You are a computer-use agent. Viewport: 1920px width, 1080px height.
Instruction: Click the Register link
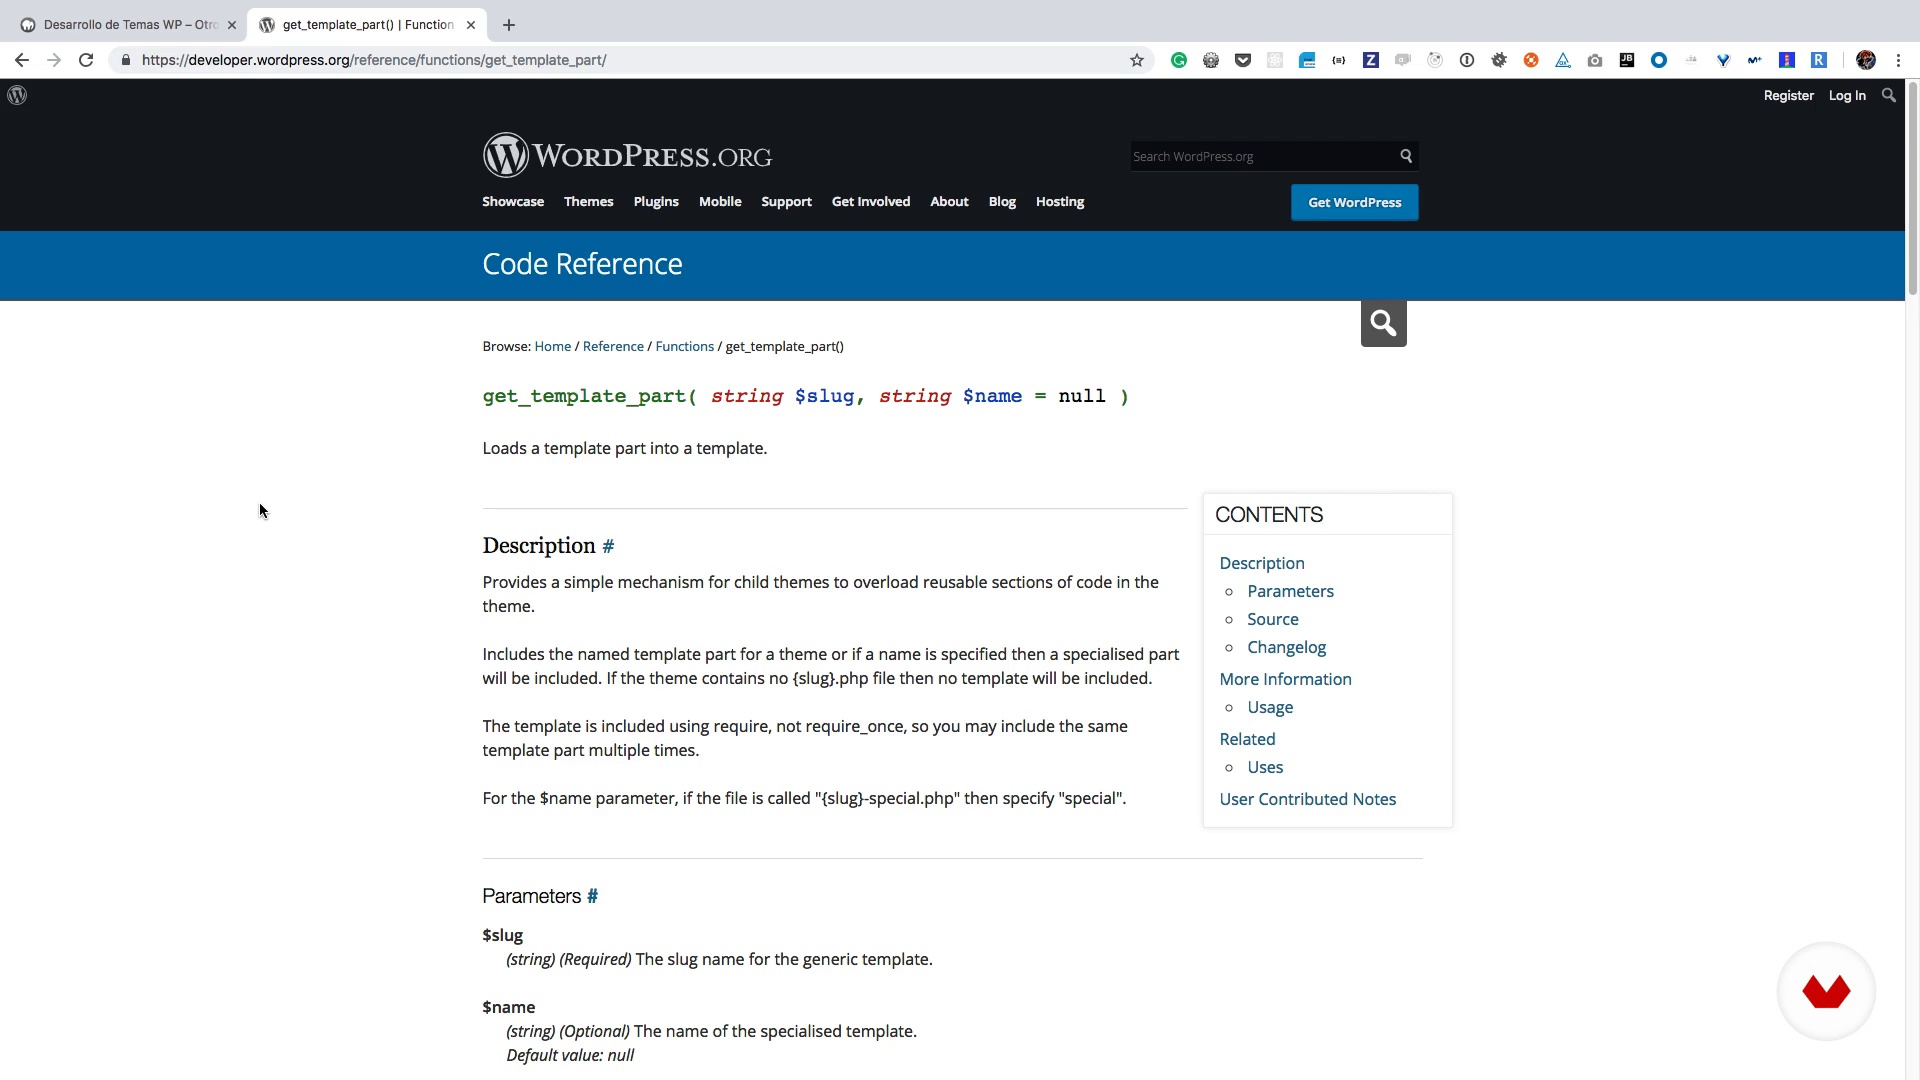(x=1788, y=95)
